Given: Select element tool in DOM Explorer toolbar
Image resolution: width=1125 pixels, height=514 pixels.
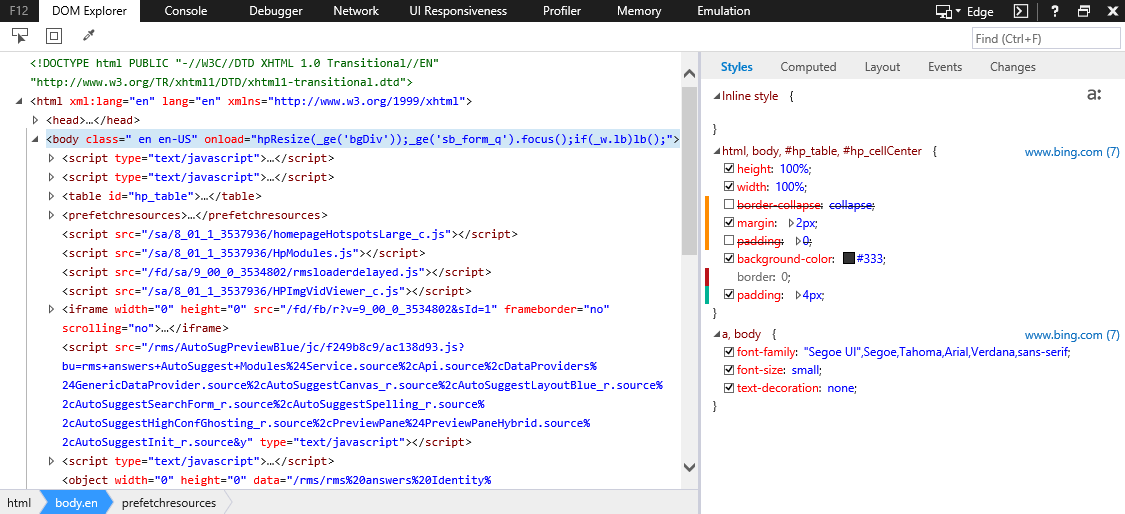Looking at the screenshot, I should click(20, 36).
